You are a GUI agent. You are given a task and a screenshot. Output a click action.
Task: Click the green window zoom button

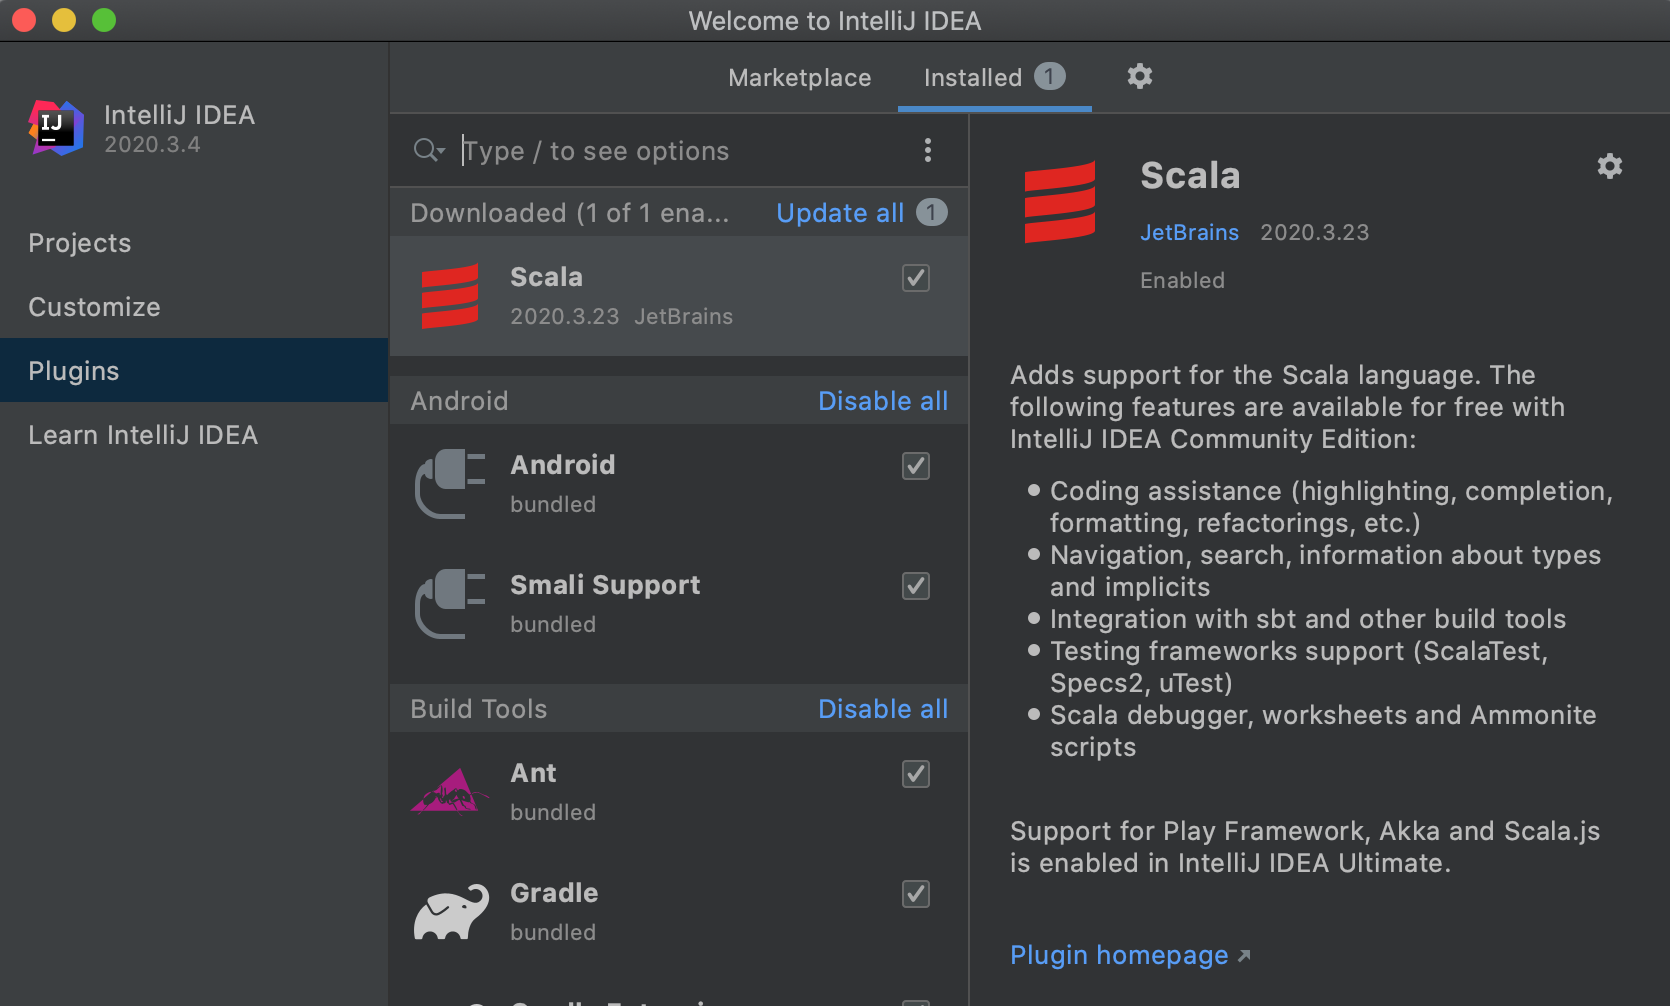point(104,20)
